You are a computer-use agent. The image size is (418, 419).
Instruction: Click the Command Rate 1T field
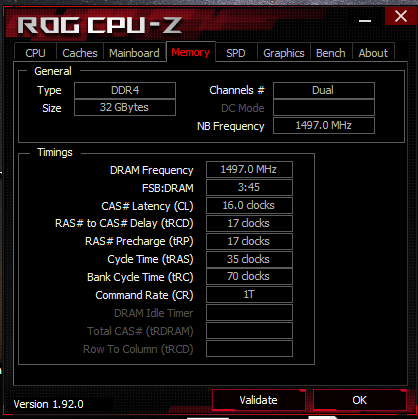[249, 295]
